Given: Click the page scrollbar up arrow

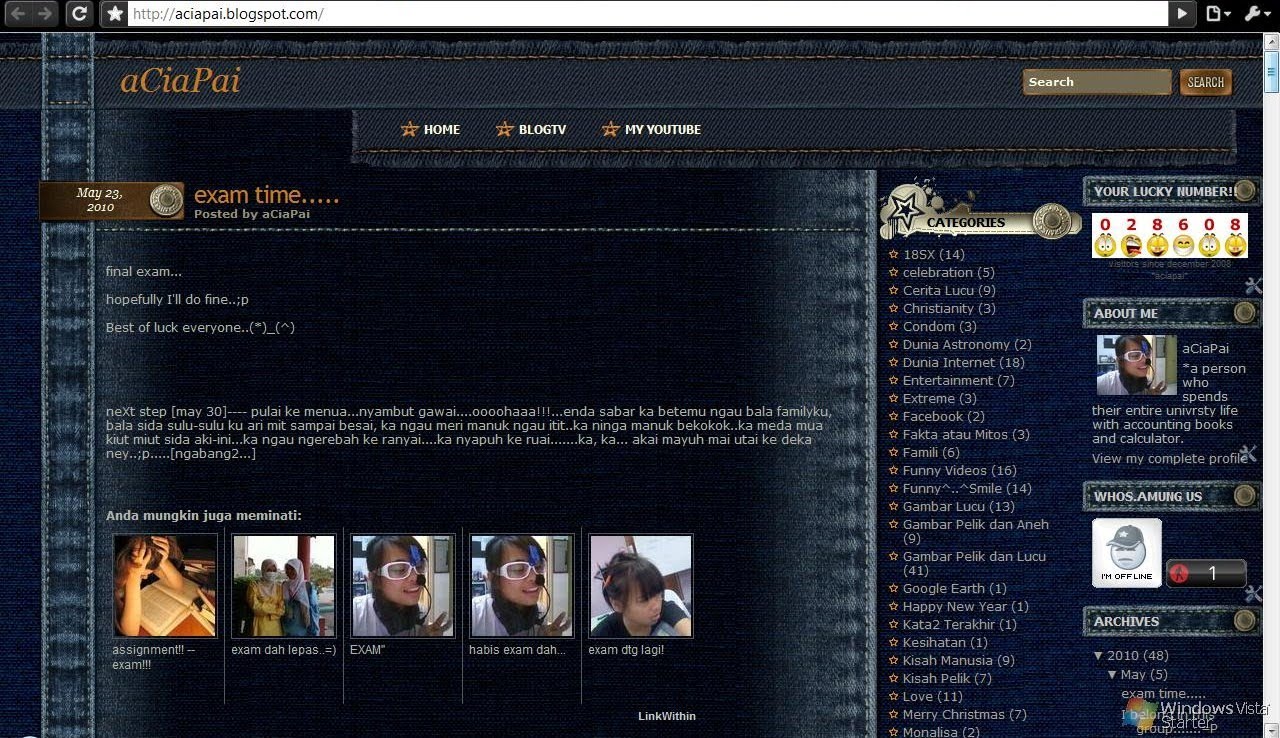Looking at the screenshot, I should [1271, 40].
